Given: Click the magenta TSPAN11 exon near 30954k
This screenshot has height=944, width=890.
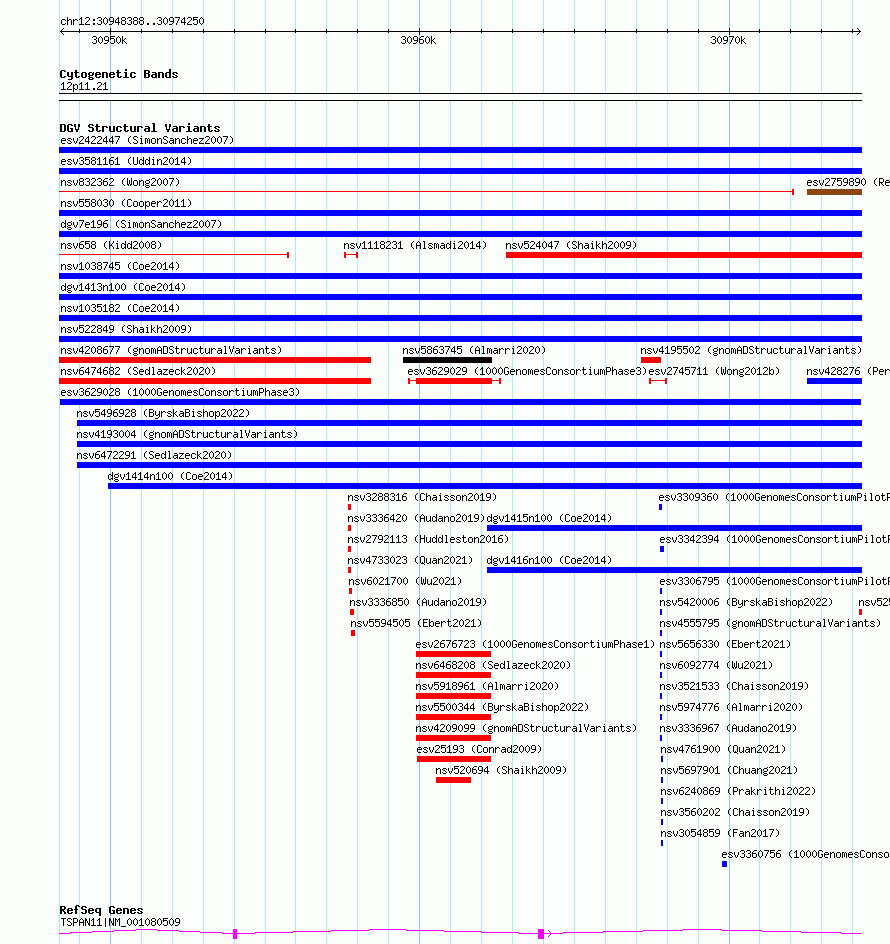Looking at the screenshot, I should tap(235, 934).
